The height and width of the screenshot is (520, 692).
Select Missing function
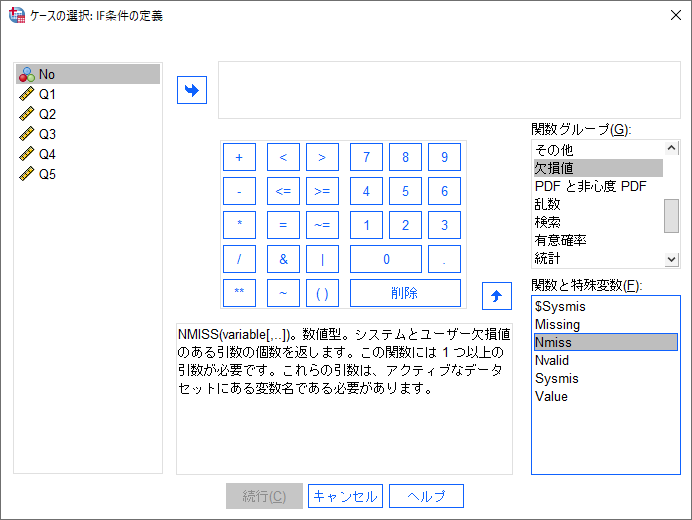[606, 324]
